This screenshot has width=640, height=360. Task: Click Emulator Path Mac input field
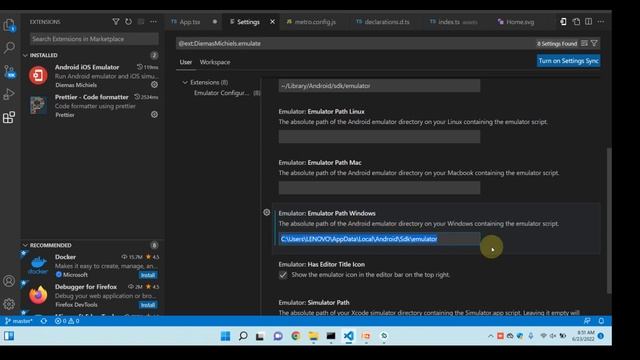[379, 188]
